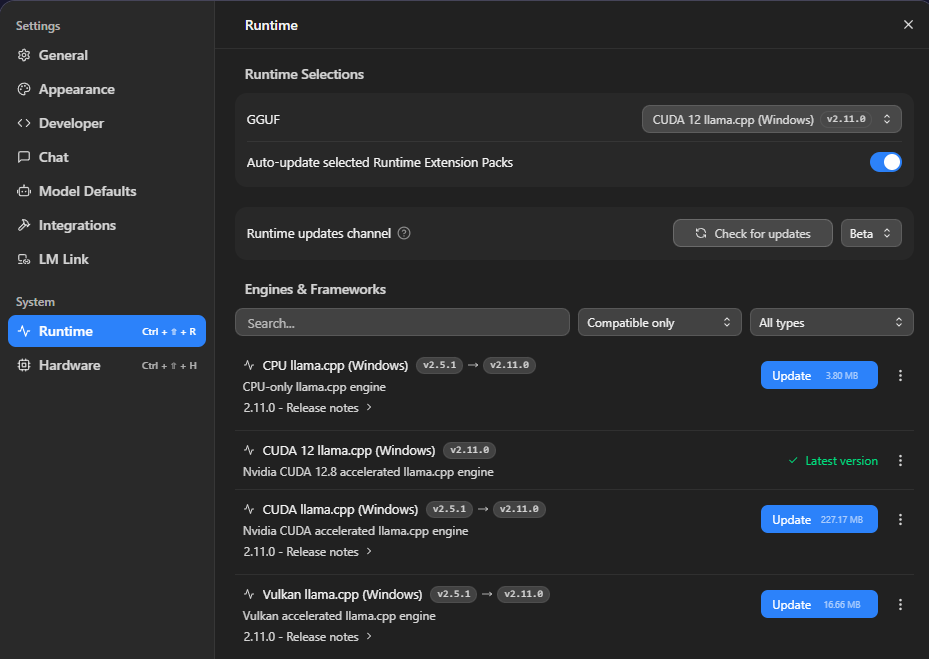
Task: Select the Integrations section
Action: pyautogui.click(x=107, y=225)
